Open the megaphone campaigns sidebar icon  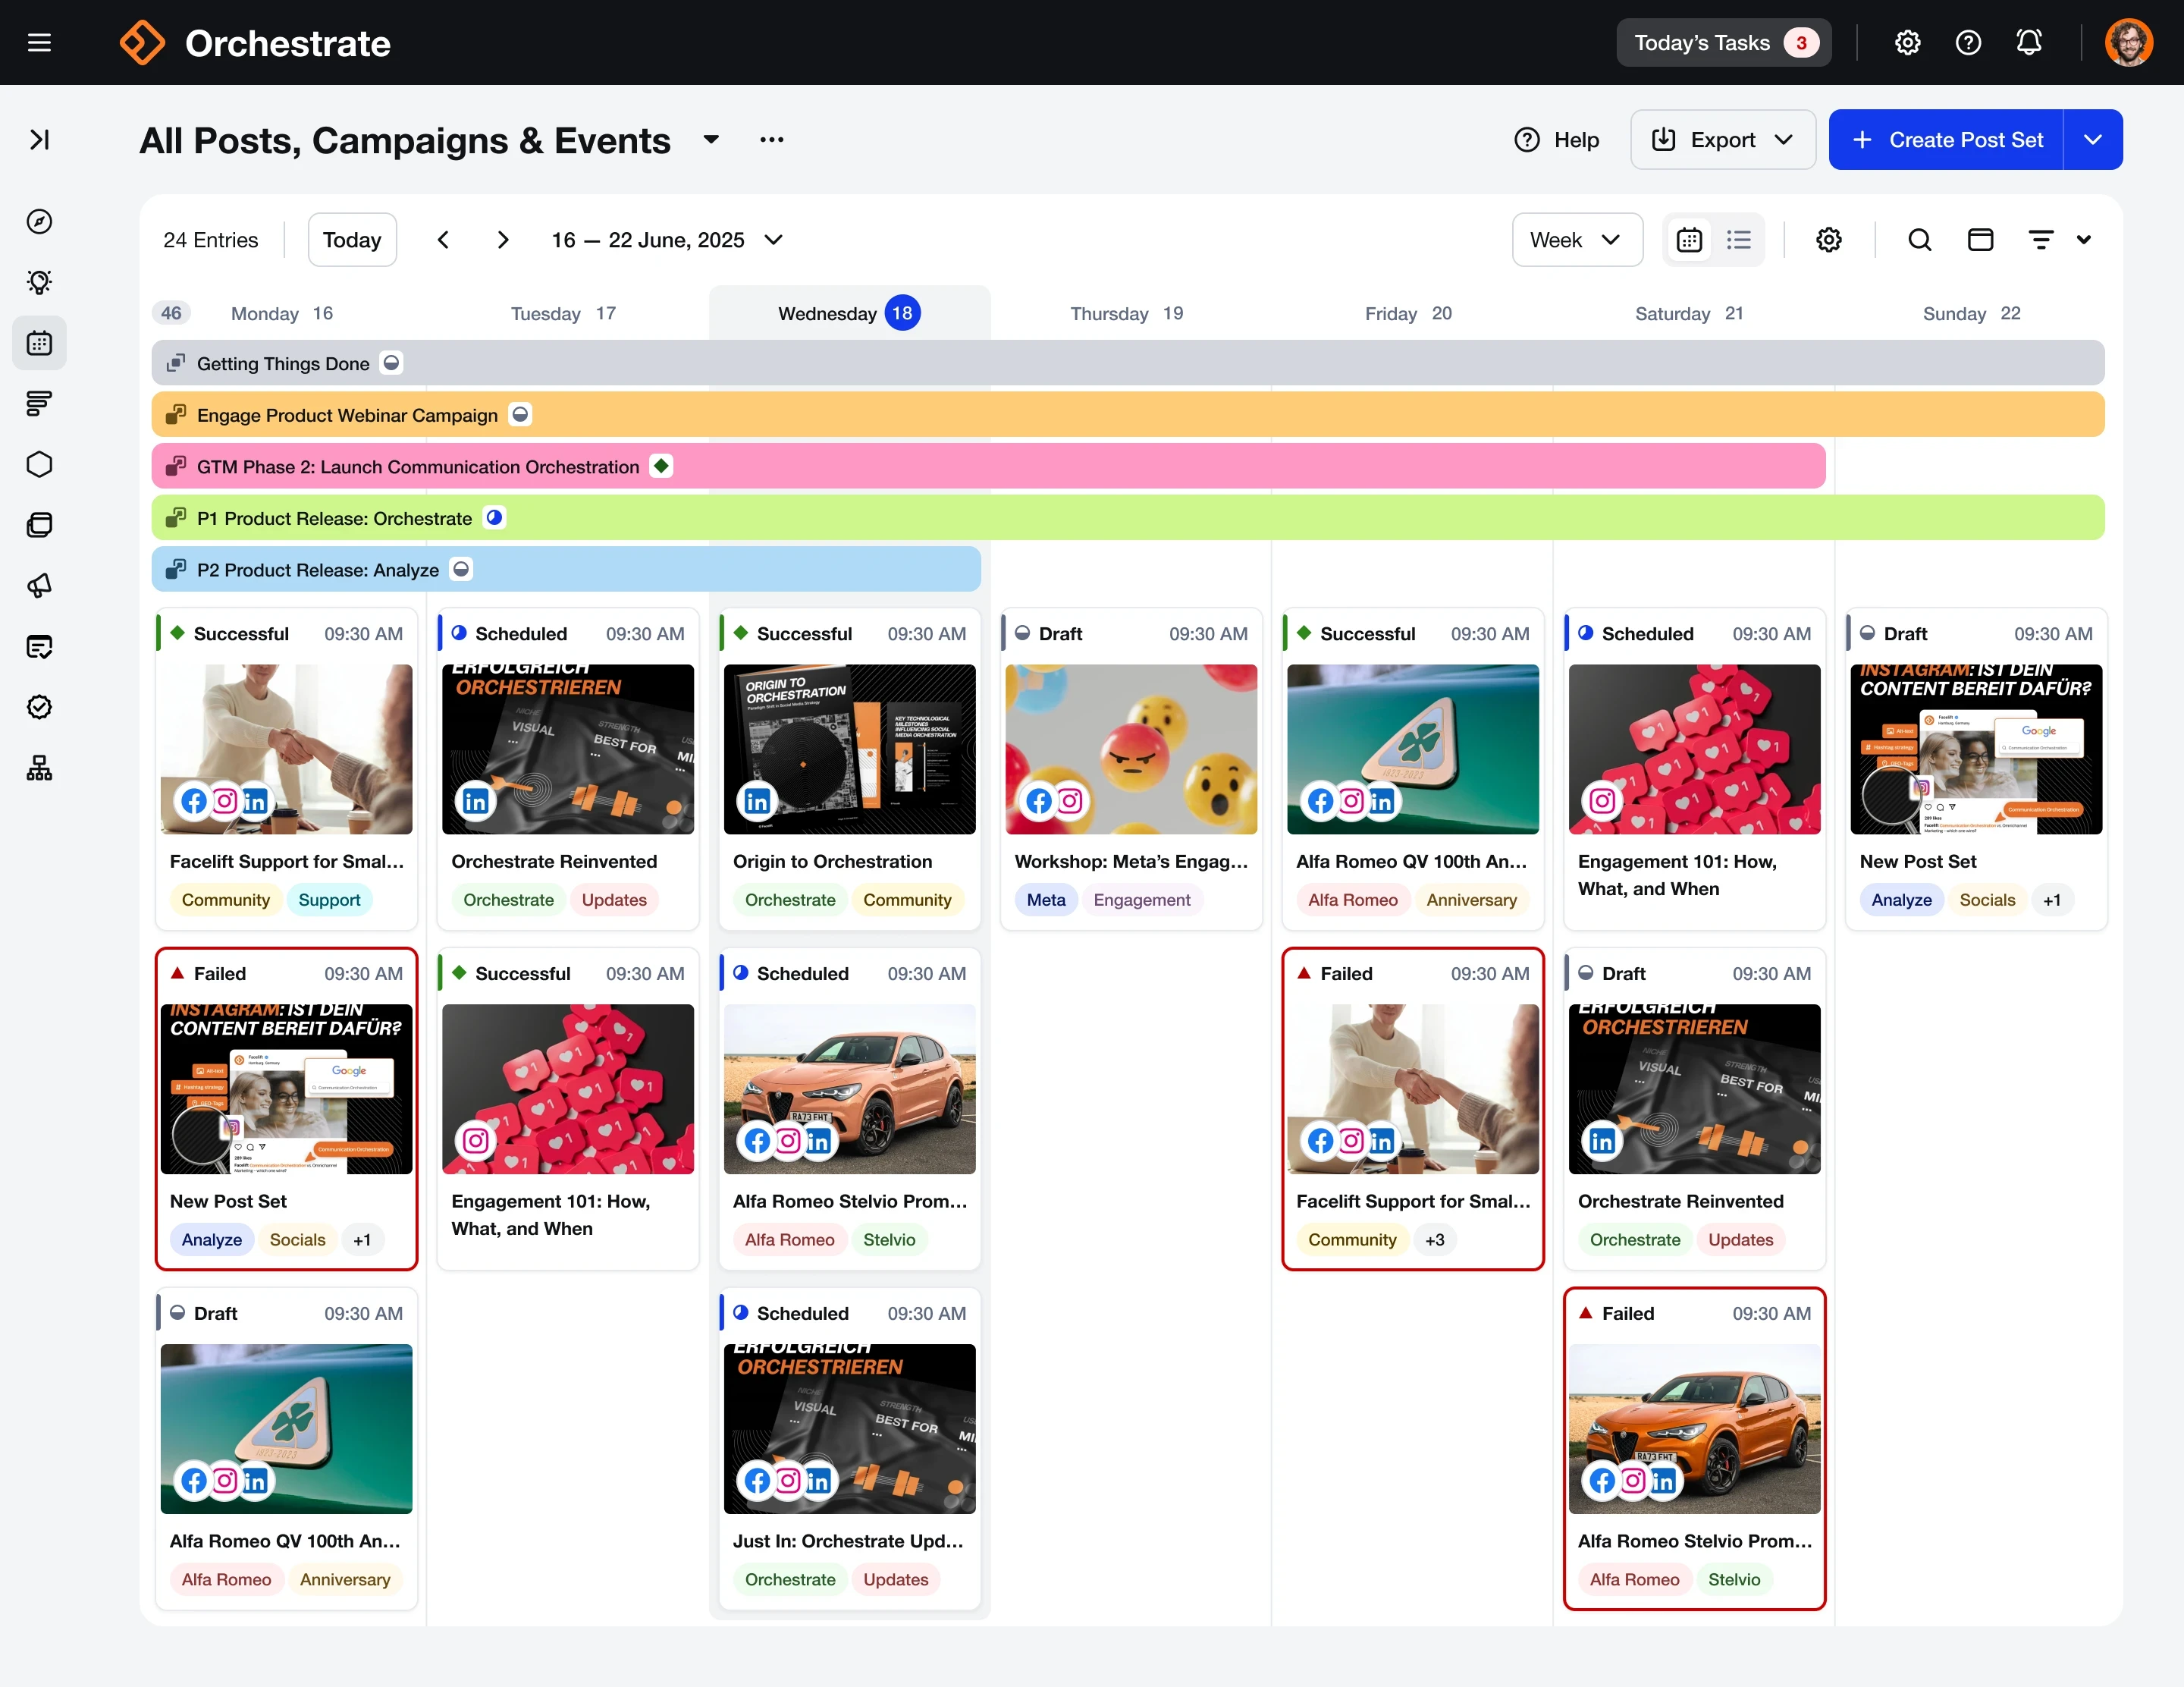tap(39, 586)
